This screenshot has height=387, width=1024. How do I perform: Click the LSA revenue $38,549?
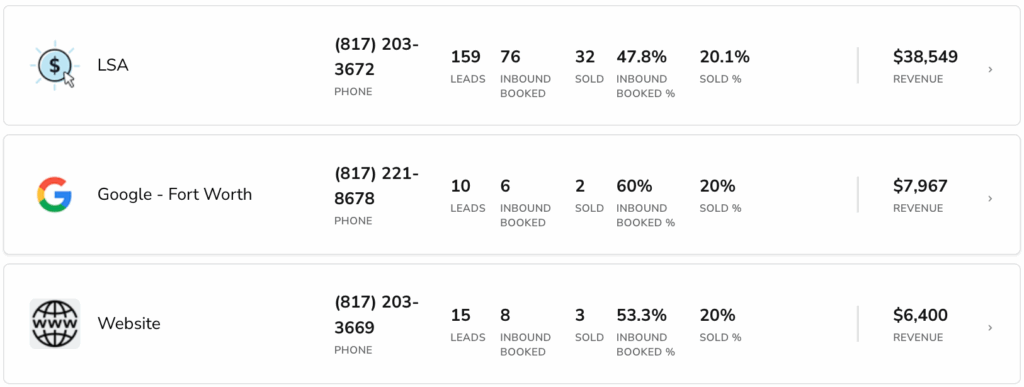(x=925, y=57)
